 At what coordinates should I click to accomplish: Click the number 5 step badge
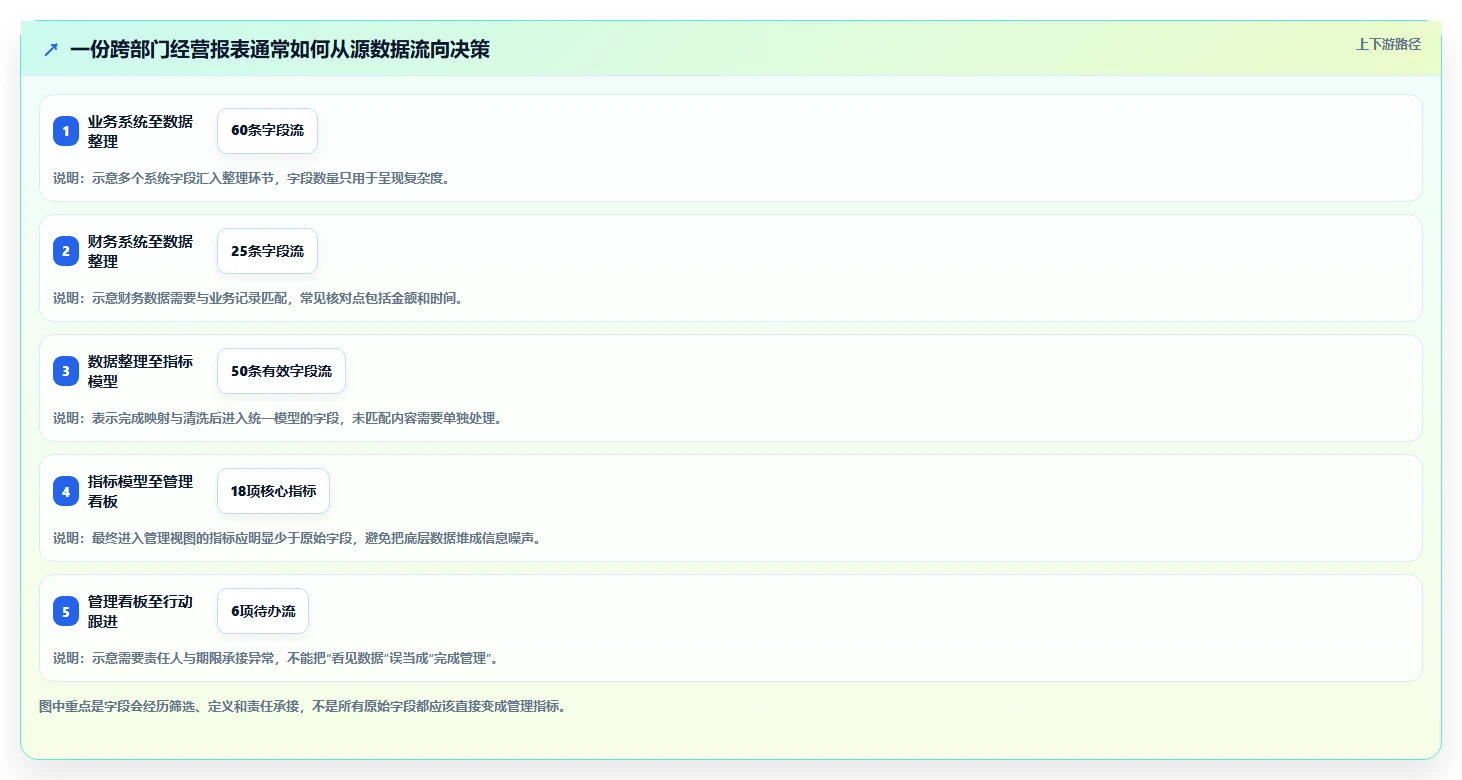click(x=66, y=611)
